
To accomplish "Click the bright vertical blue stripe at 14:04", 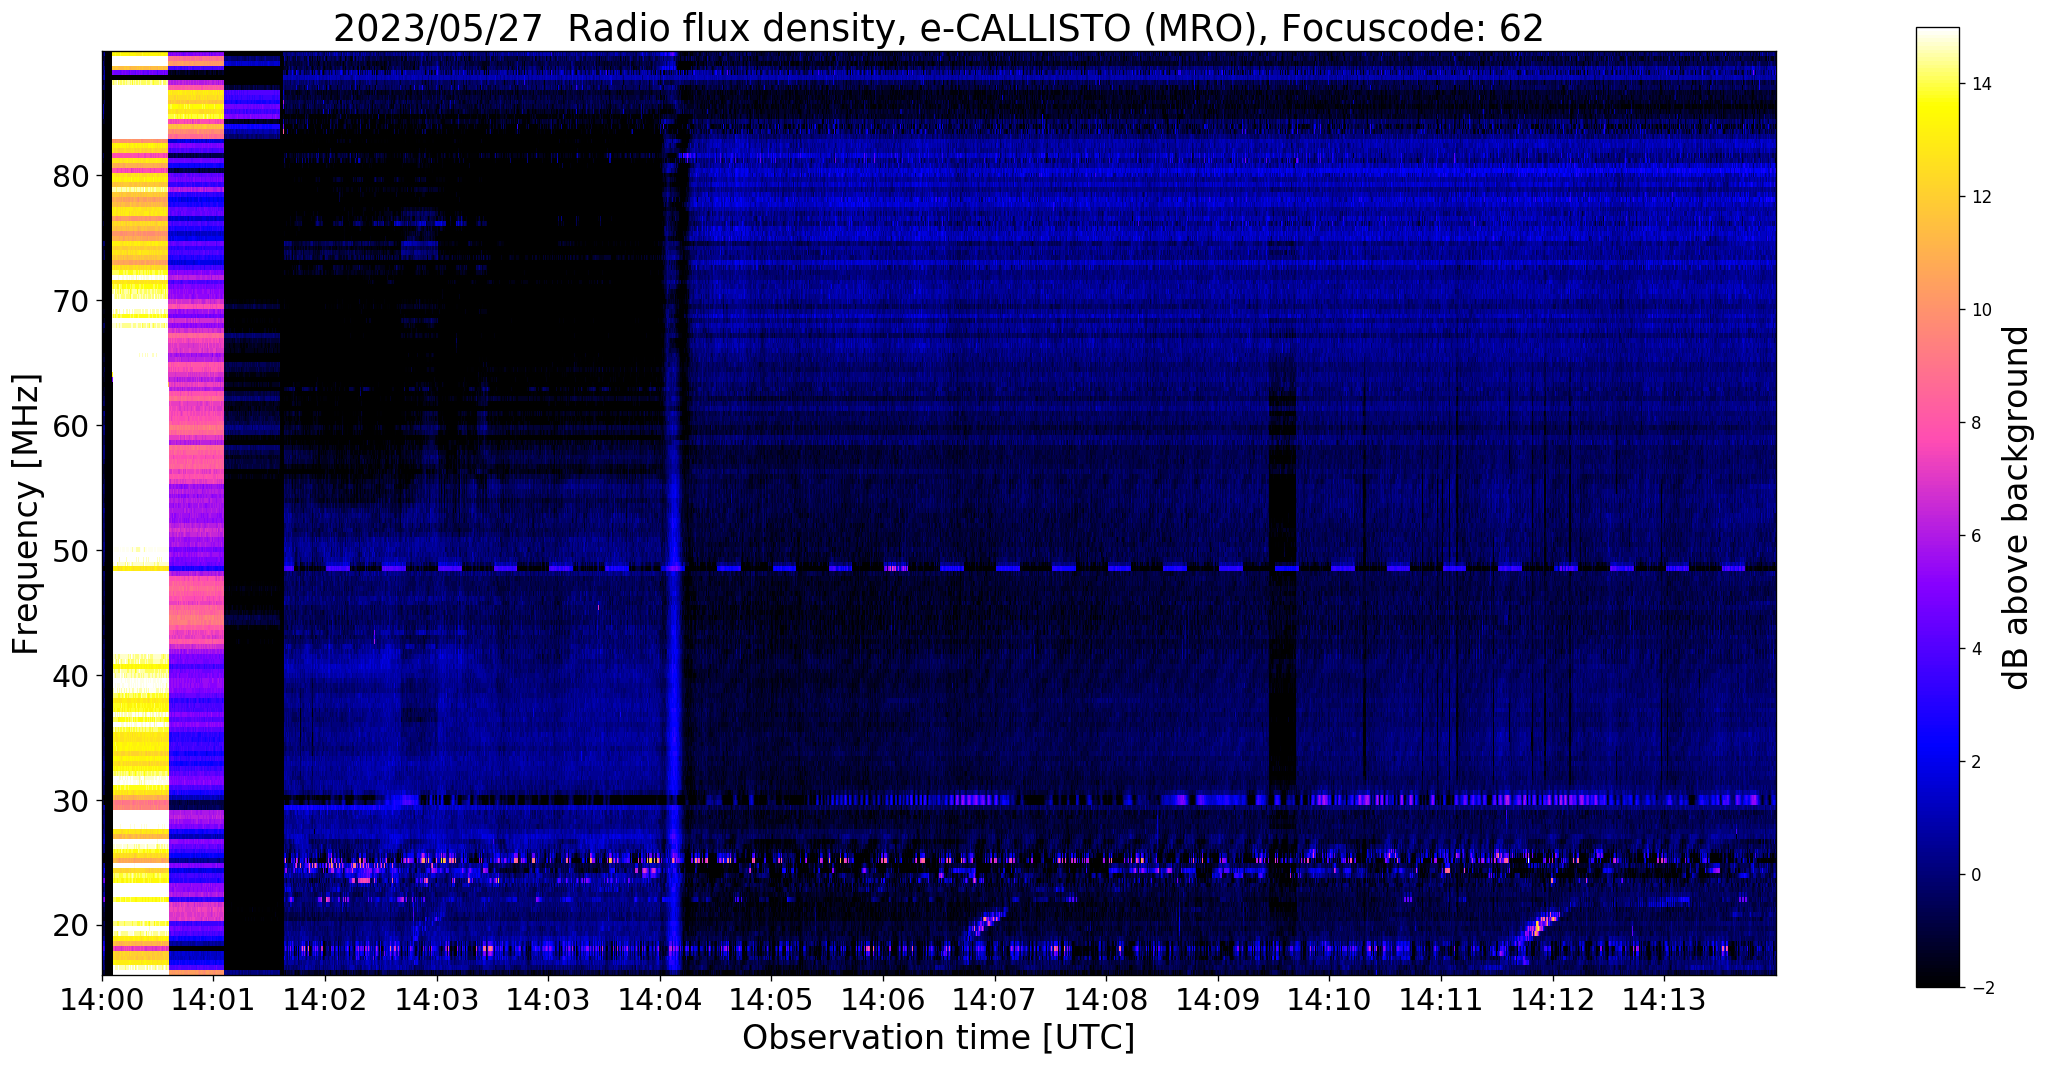I will pyautogui.click(x=673, y=512).
